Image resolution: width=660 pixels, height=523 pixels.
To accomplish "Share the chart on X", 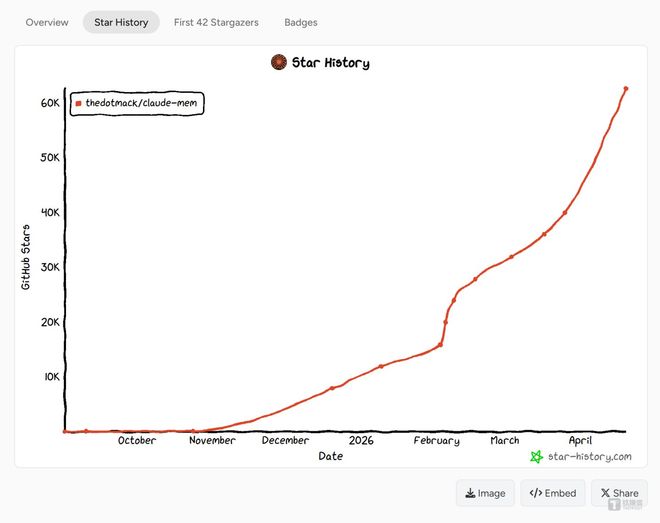I will (x=619, y=493).
